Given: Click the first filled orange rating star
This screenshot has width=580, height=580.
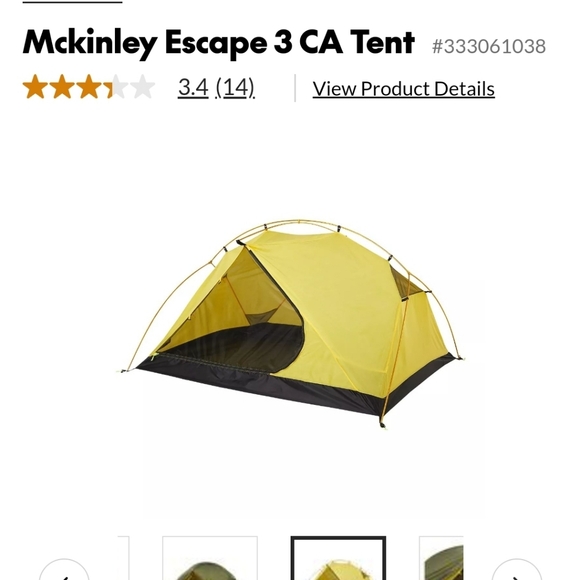Looking at the screenshot, I should click(x=36, y=87).
